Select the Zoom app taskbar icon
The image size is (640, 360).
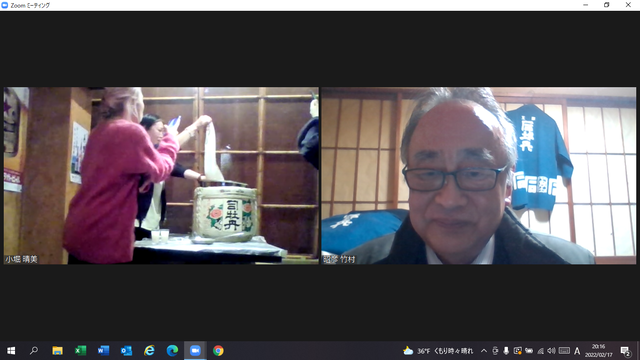point(195,351)
